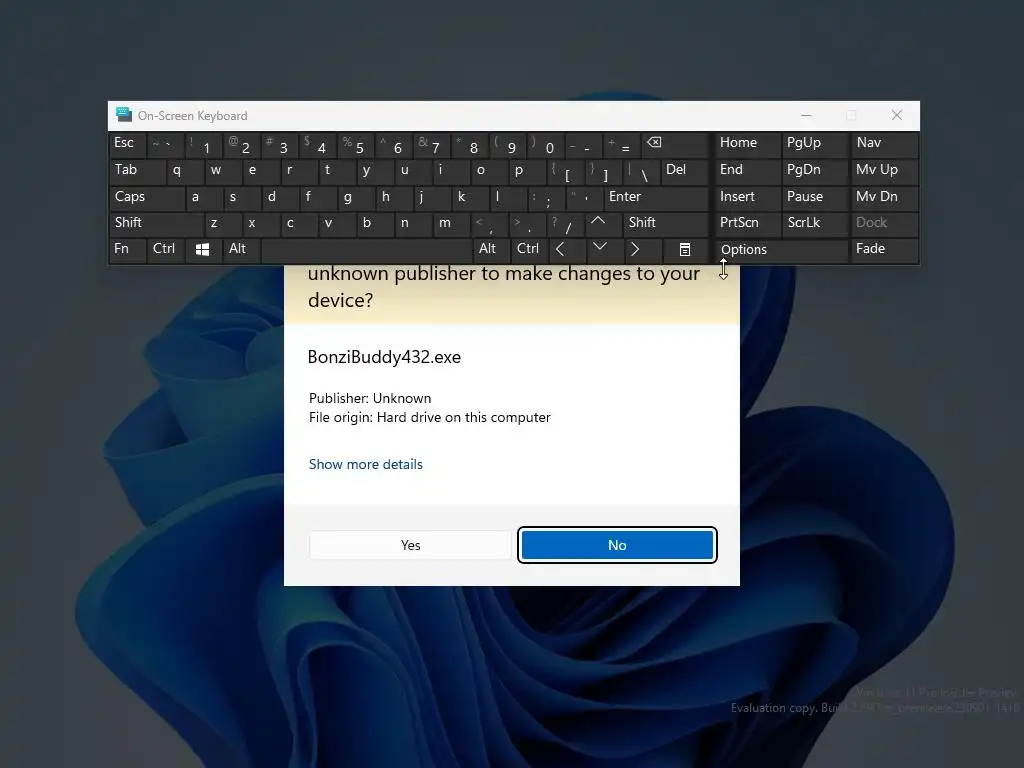Image resolution: width=1024 pixels, height=768 pixels.
Task: Expand Show more details link
Action: tap(366, 464)
